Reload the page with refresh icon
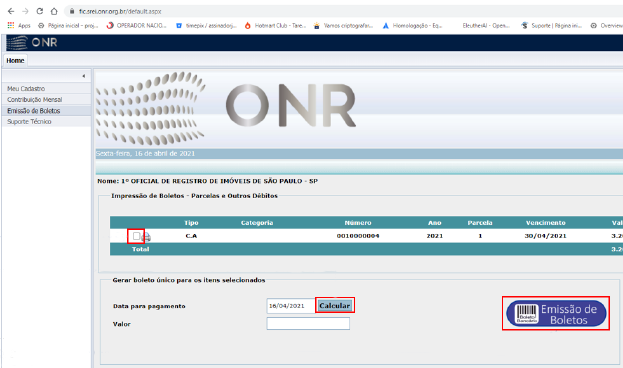623x368 pixels. coord(39,11)
